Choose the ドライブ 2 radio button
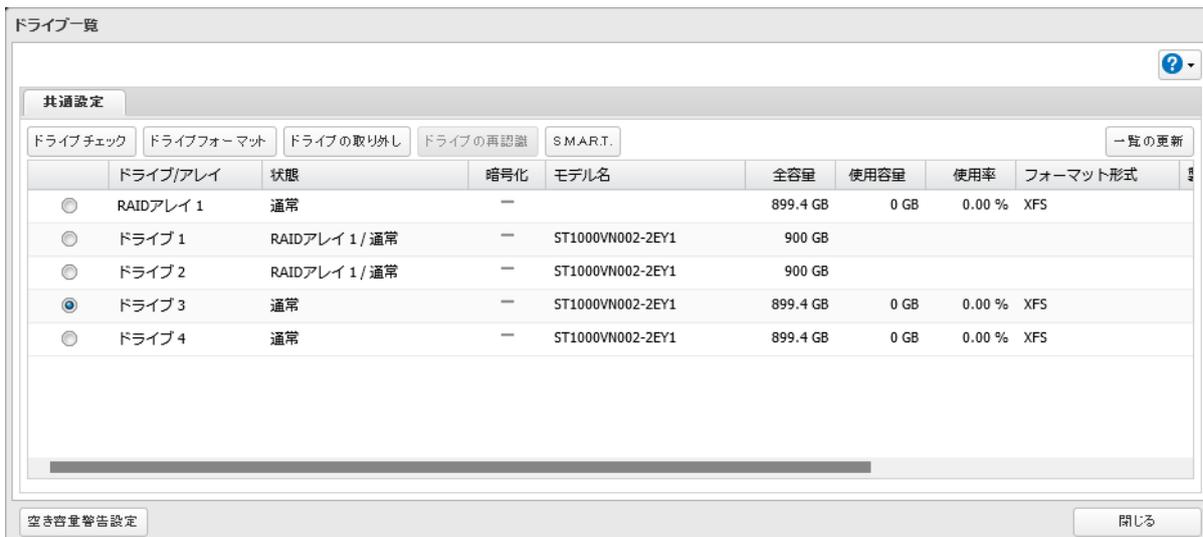 [x=68, y=272]
